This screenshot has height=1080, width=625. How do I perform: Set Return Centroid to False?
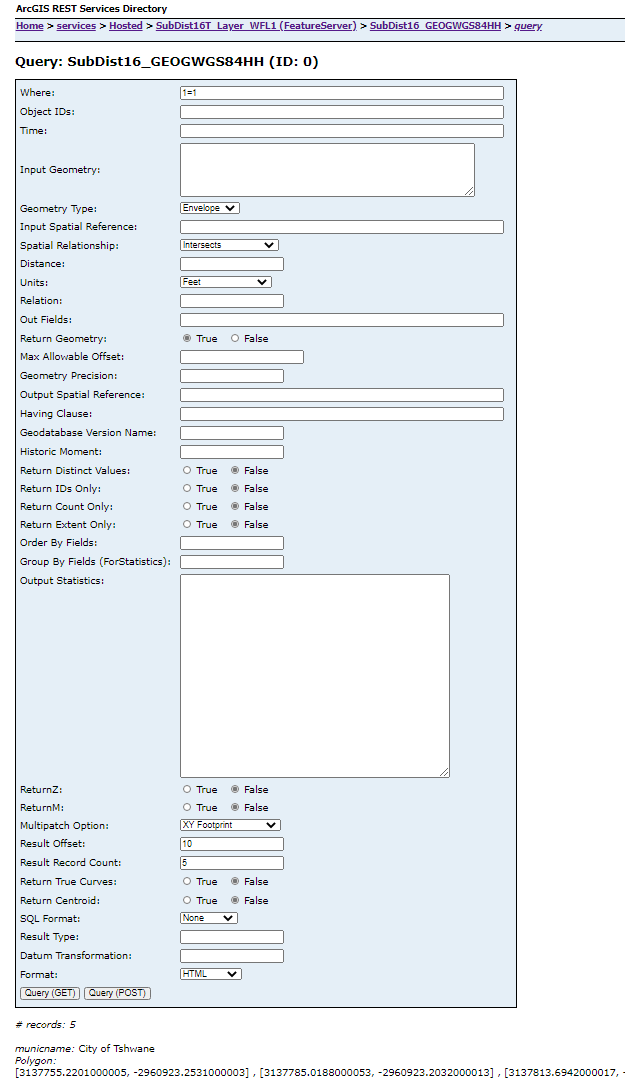click(x=235, y=900)
